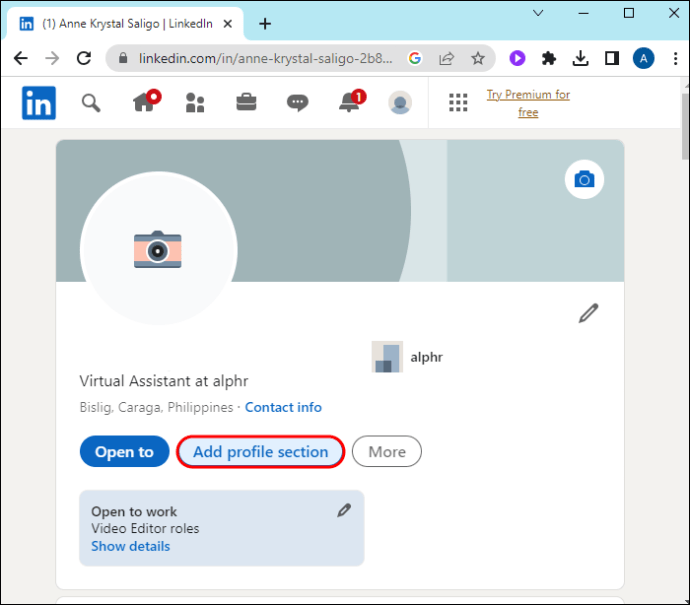The width and height of the screenshot is (690, 605).
Task: Go back with browser back arrow
Action: [x=21, y=58]
